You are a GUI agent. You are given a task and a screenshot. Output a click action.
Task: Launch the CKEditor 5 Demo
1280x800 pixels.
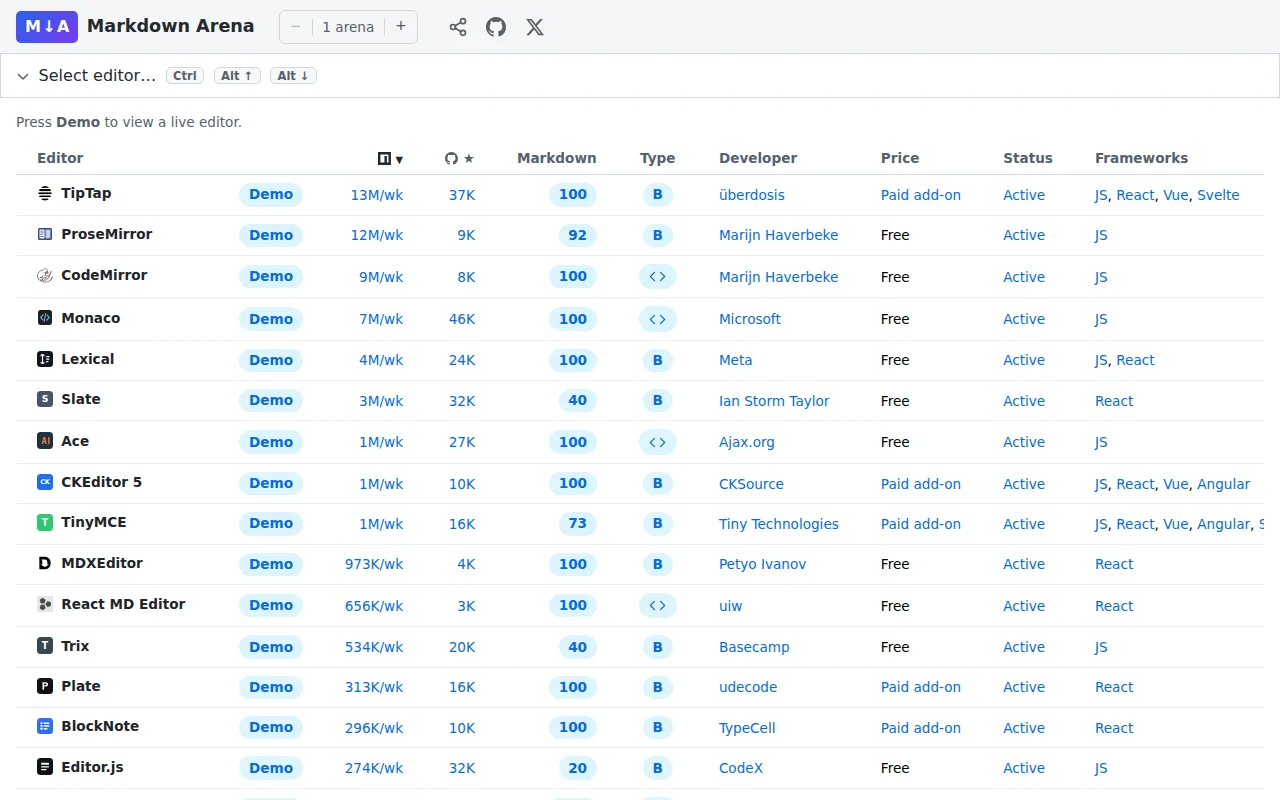coord(271,483)
